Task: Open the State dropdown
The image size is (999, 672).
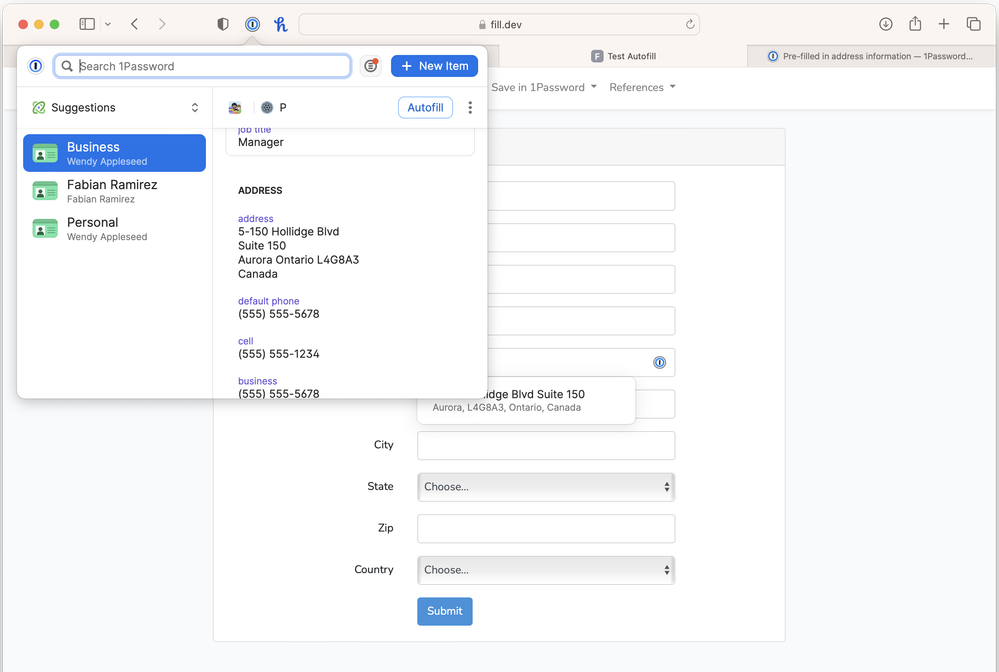Action: tap(545, 487)
